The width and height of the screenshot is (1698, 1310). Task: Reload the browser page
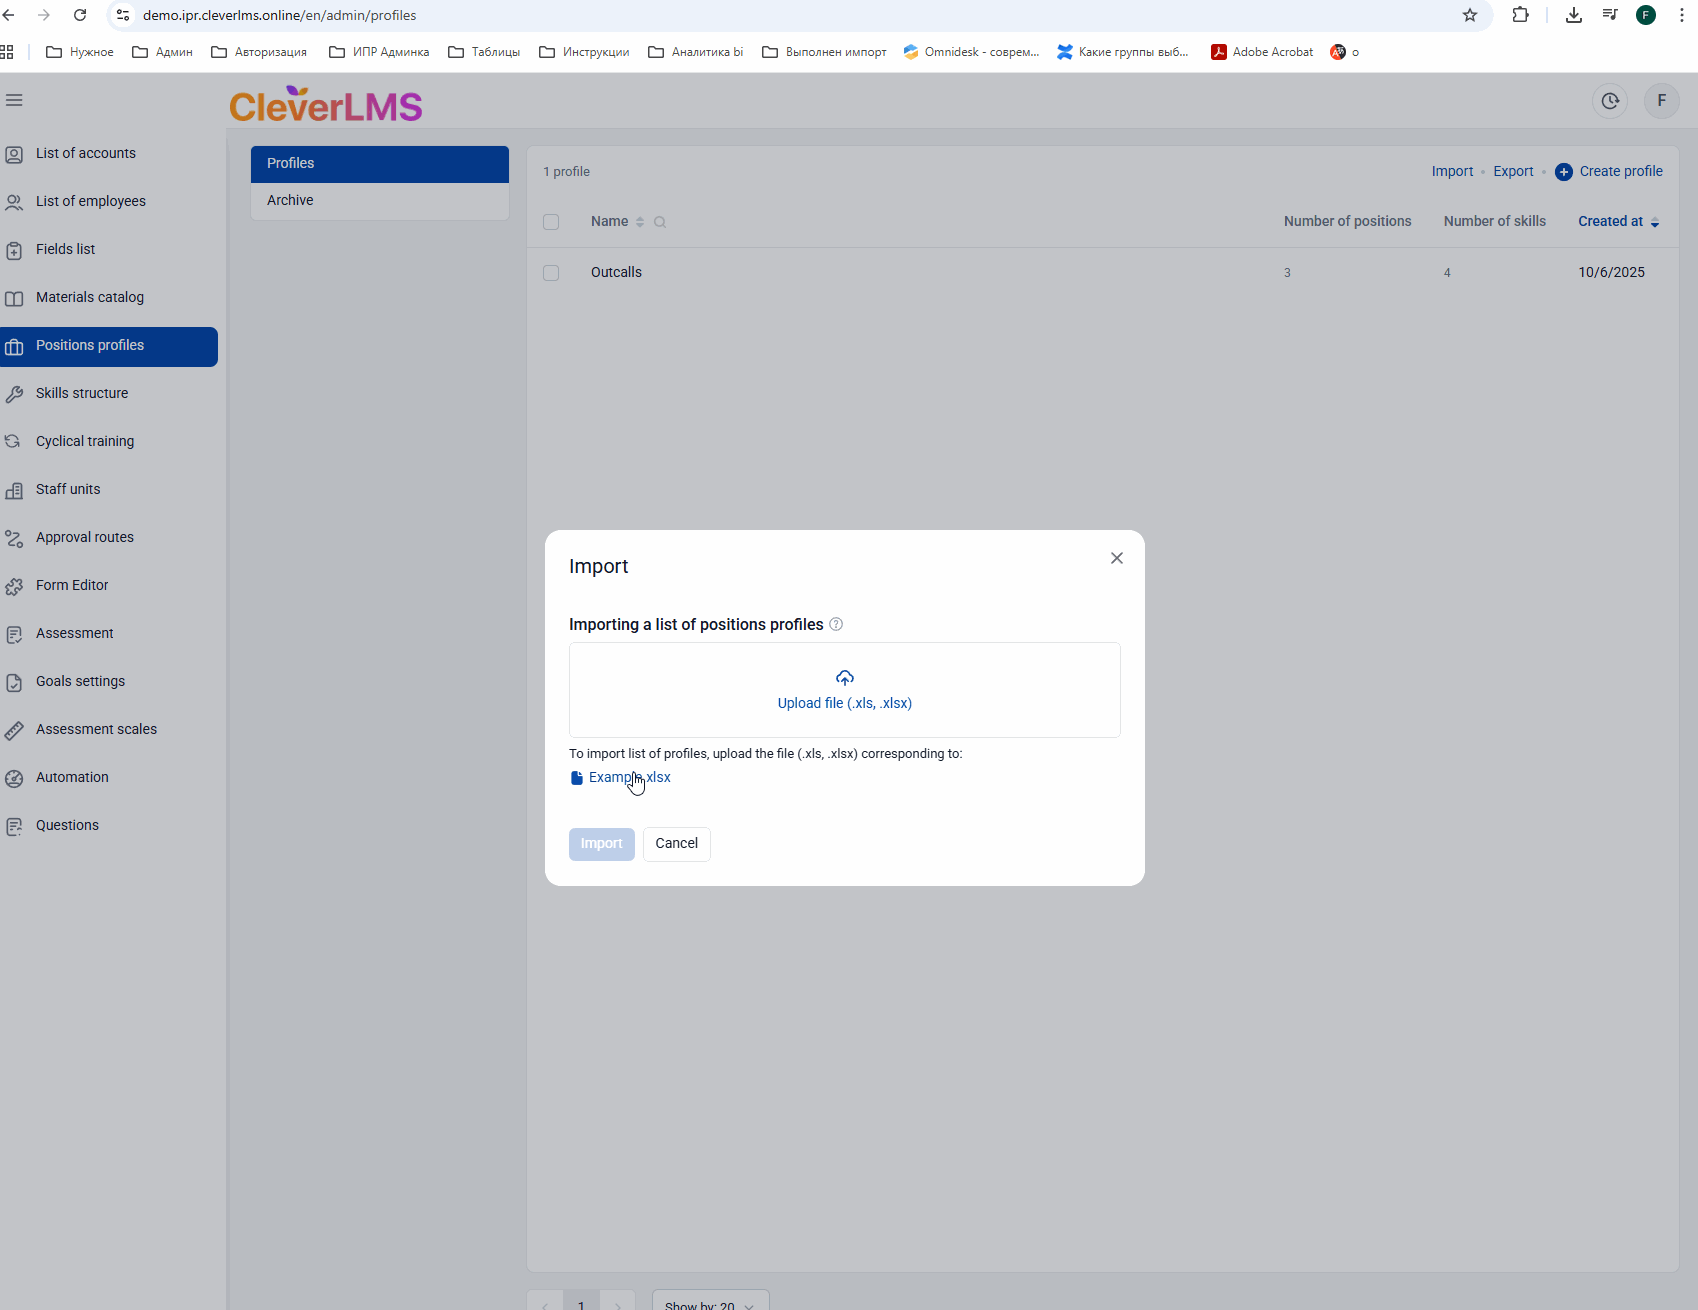[80, 15]
